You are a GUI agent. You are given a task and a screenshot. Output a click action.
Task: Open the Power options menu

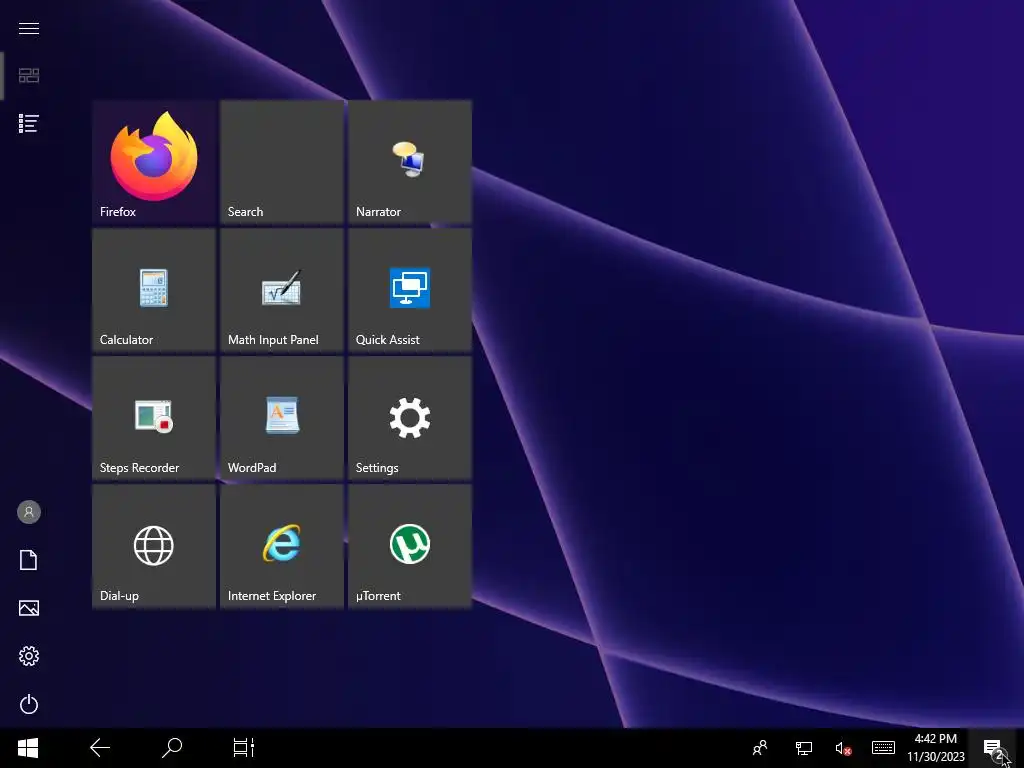tap(29, 704)
